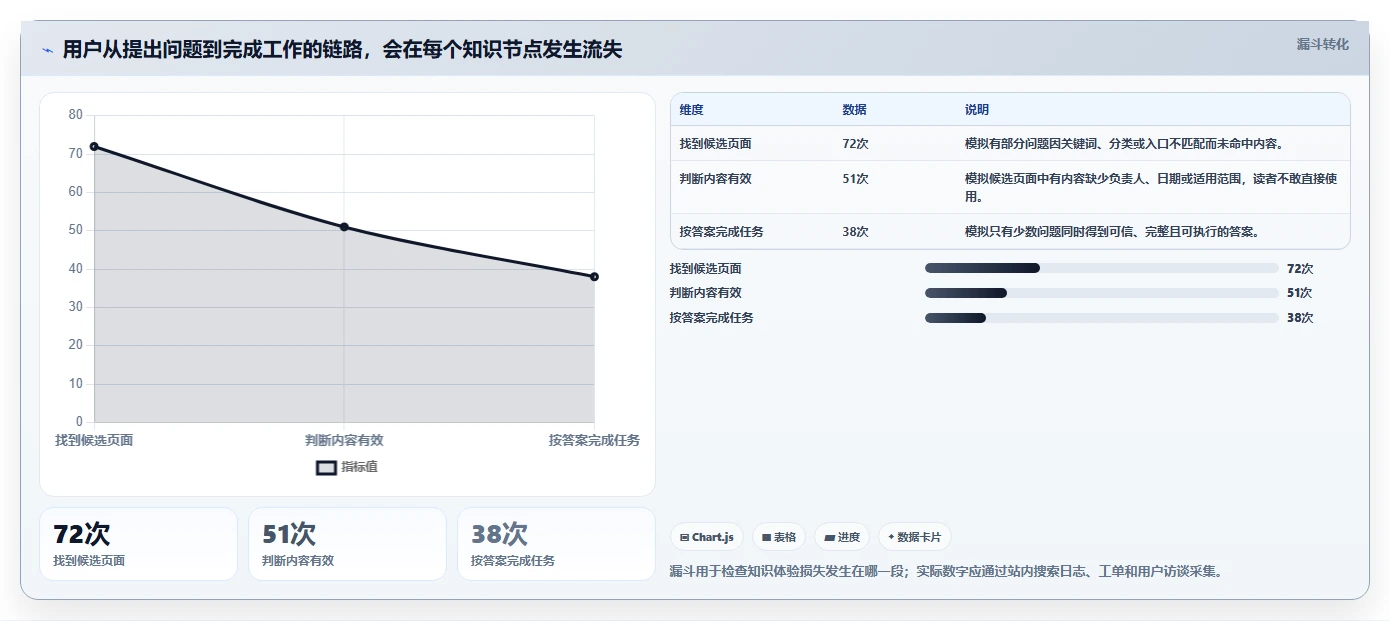Click the 说明 column header in the table
This screenshot has width=1390, height=621.
976,110
